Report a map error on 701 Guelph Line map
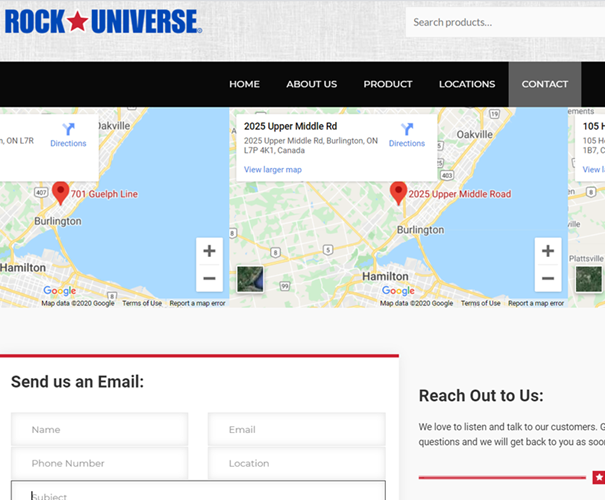This screenshot has width=605, height=500. [x=197, y=303]
